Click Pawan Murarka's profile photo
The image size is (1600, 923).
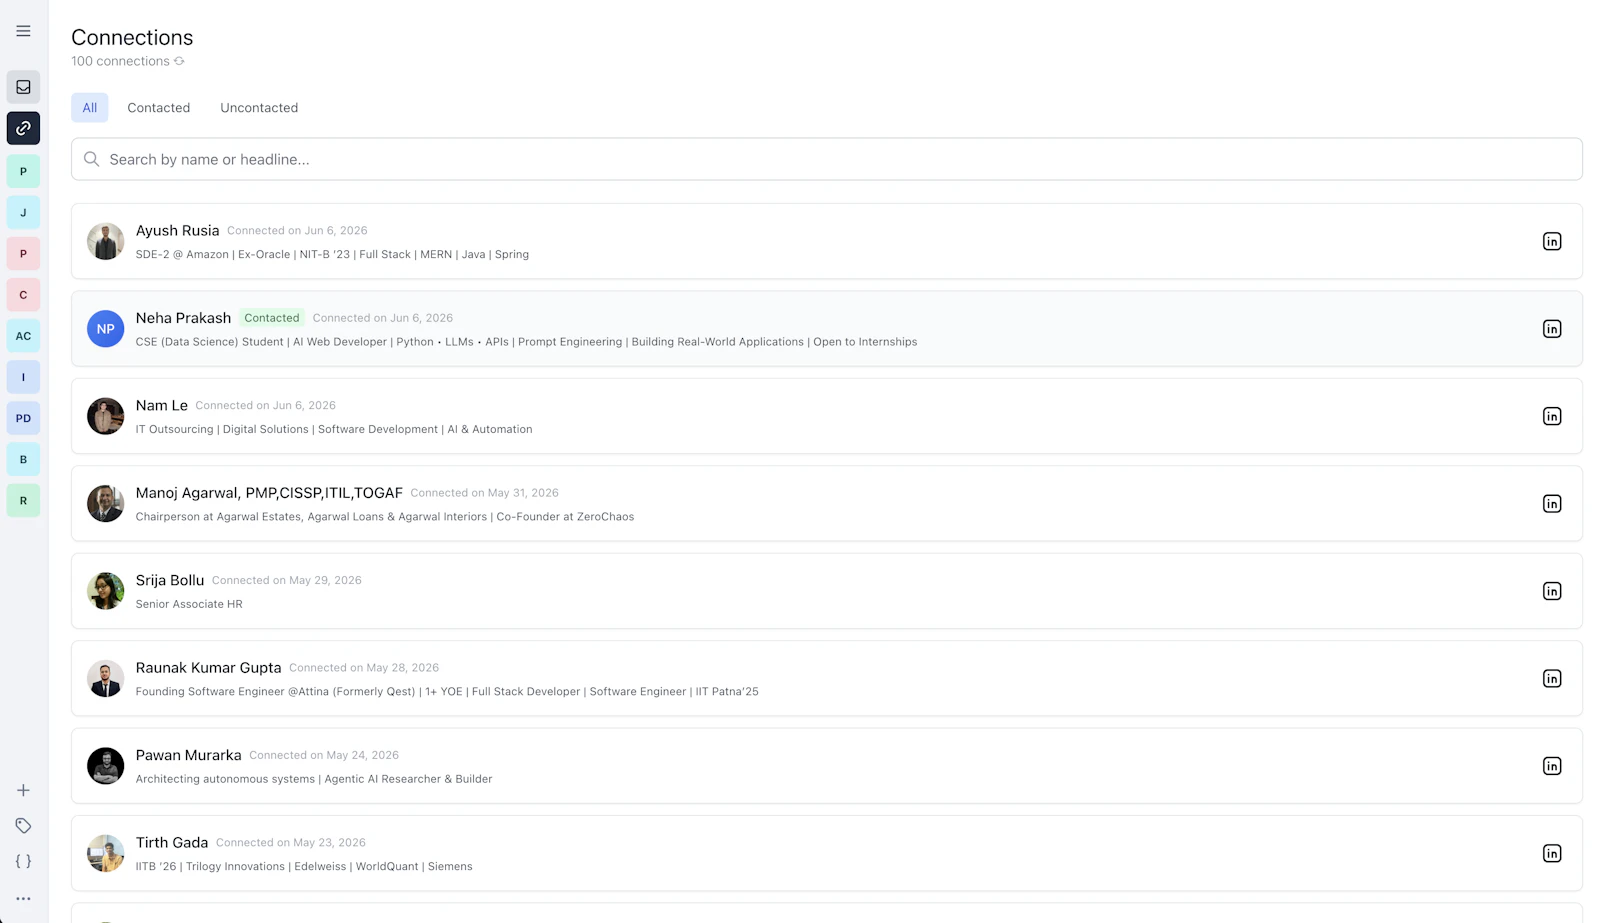(105, 766)
